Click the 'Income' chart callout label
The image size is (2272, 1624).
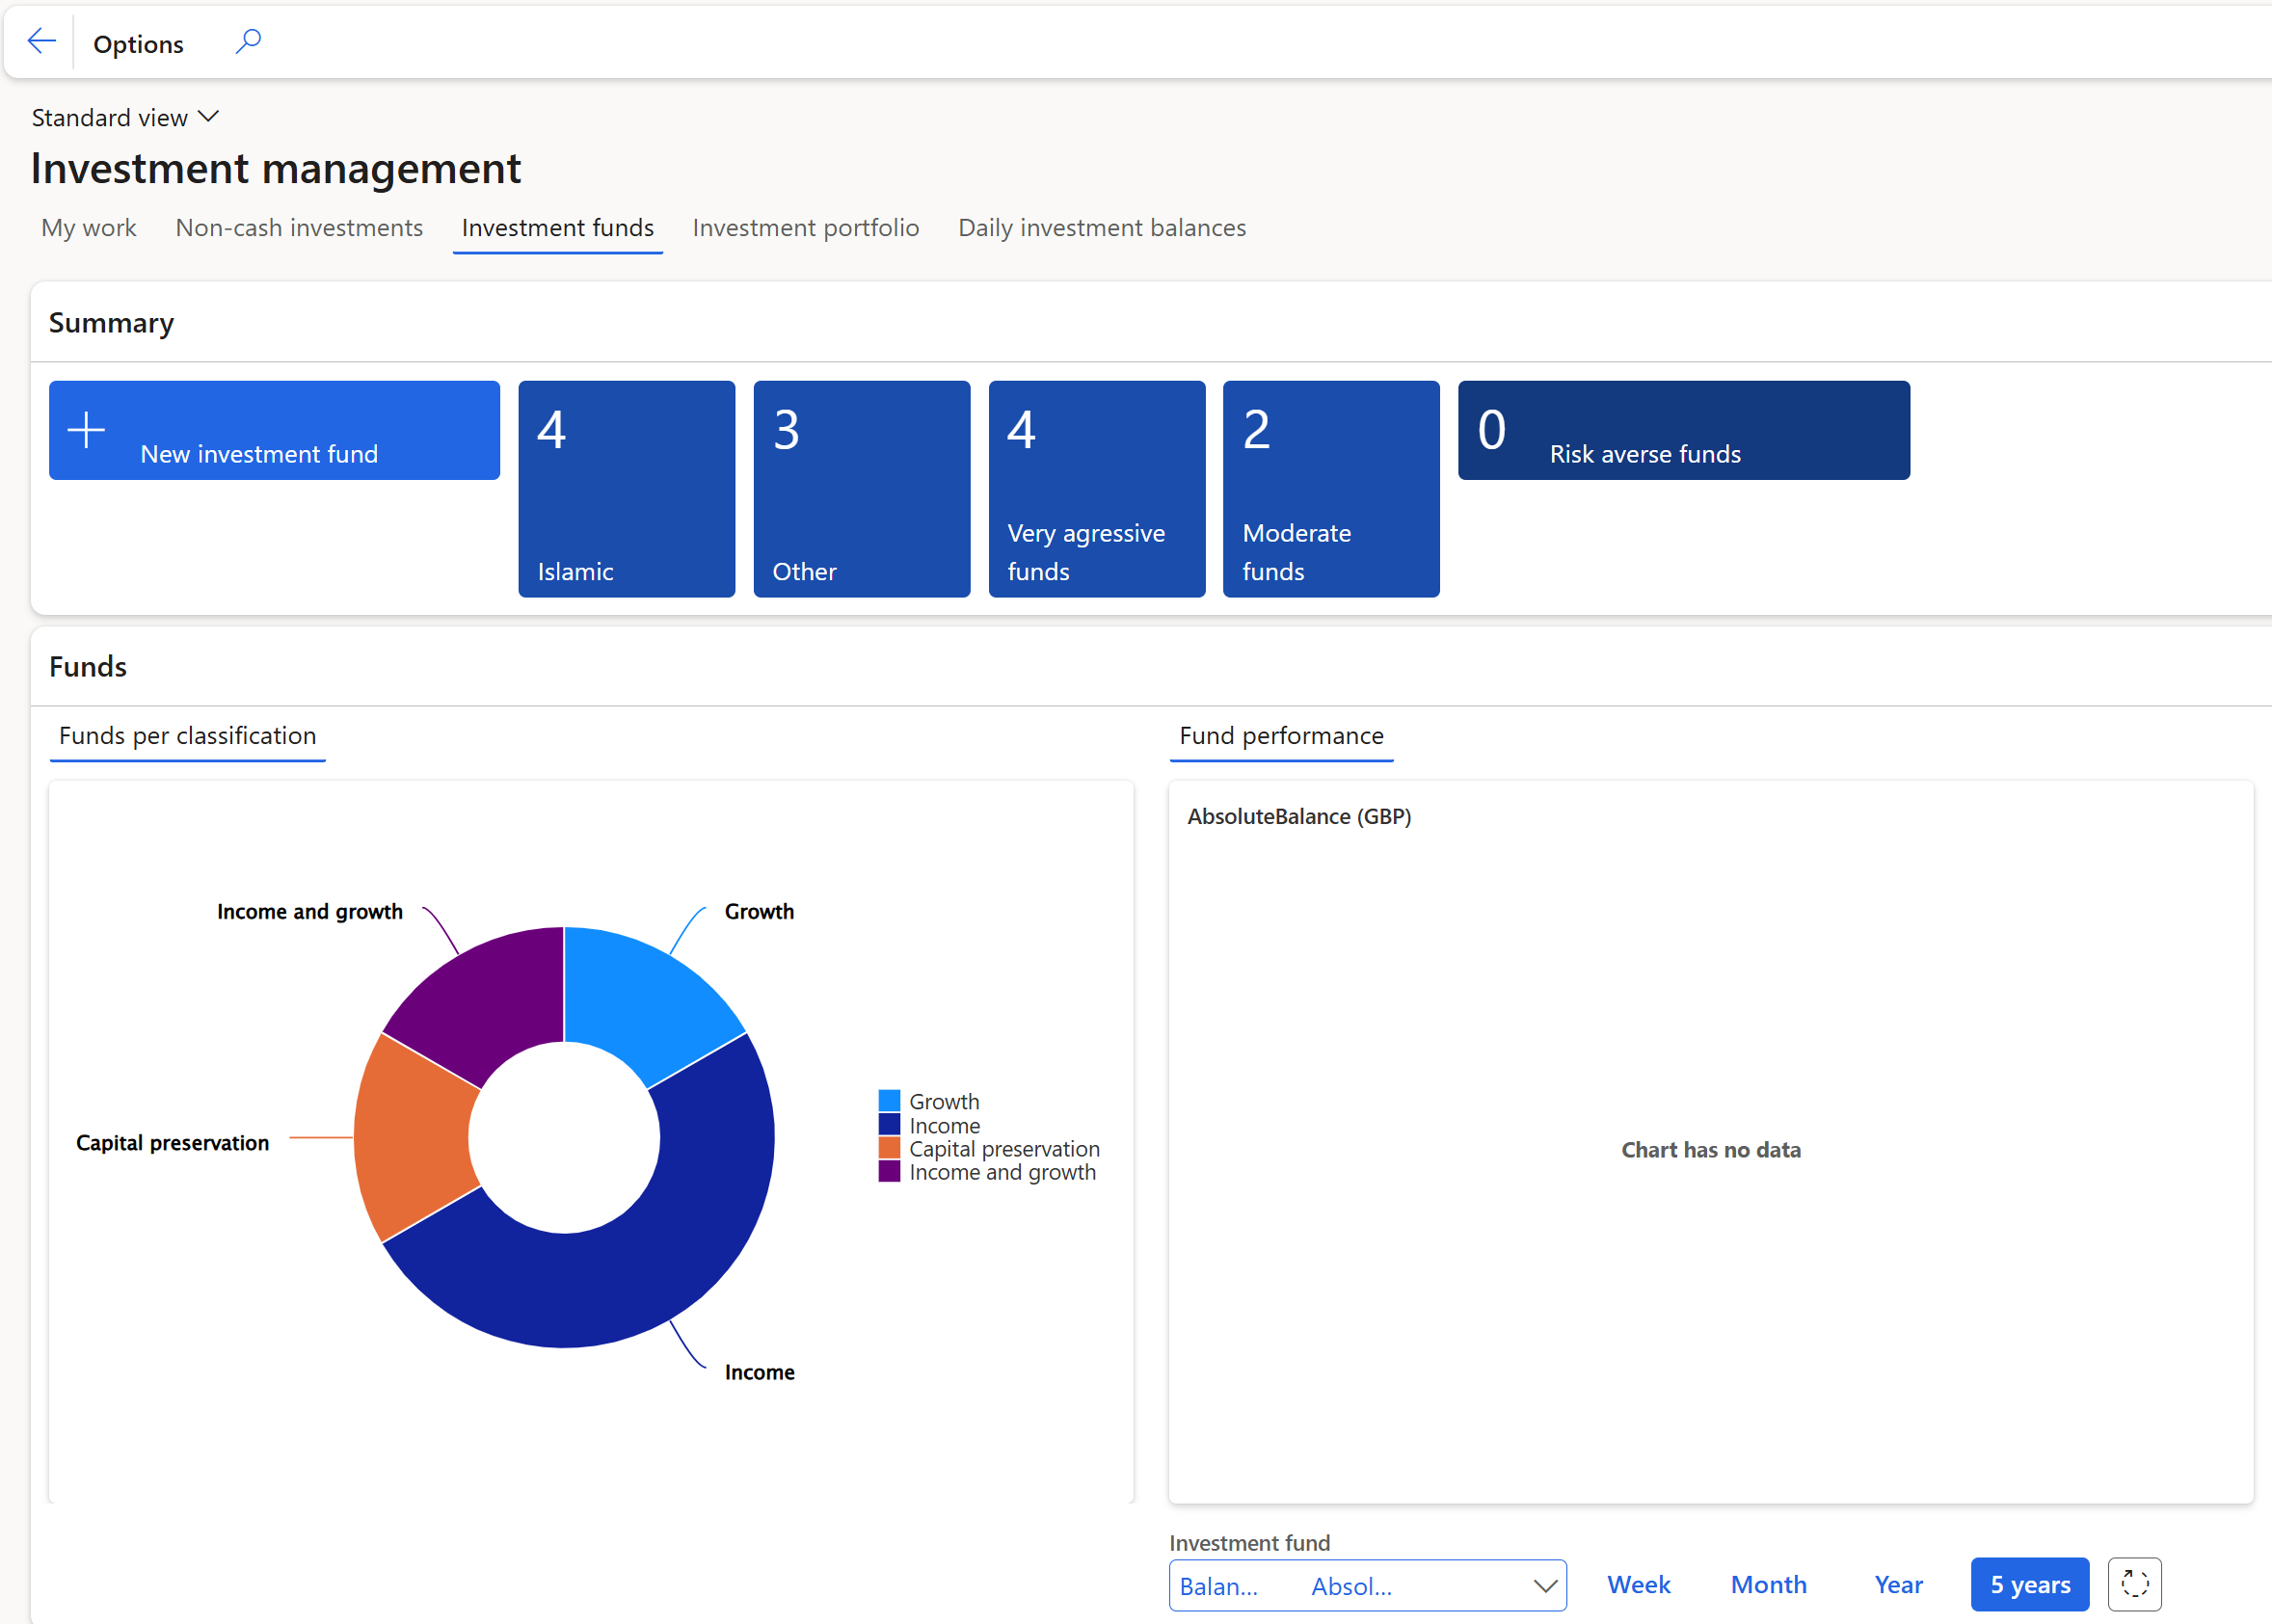click(759, 1373)
